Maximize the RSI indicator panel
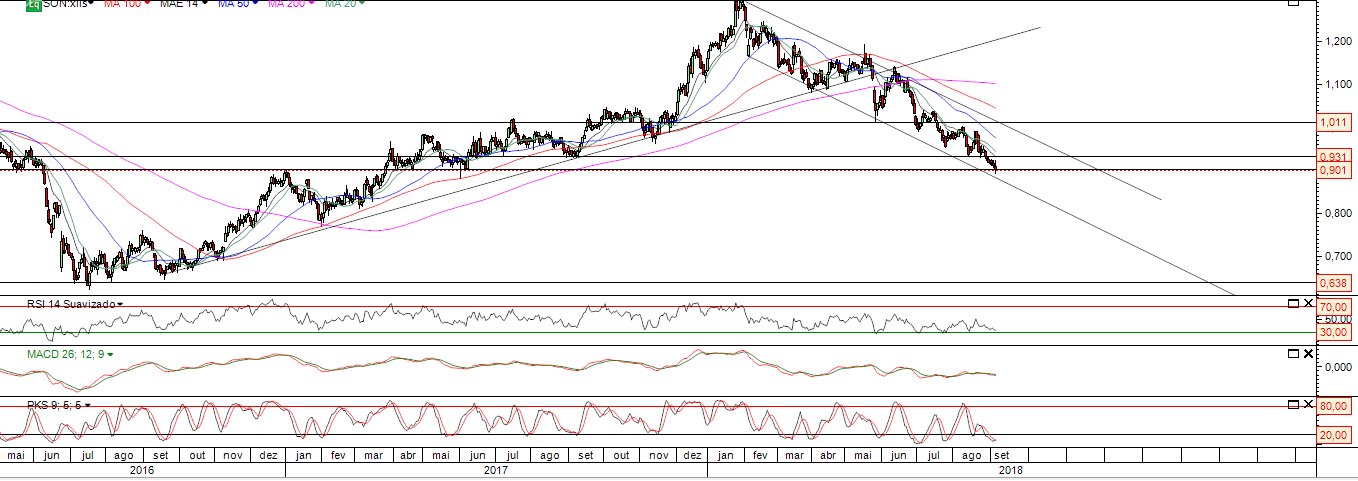1358x481 pixels. [1293, 303]
